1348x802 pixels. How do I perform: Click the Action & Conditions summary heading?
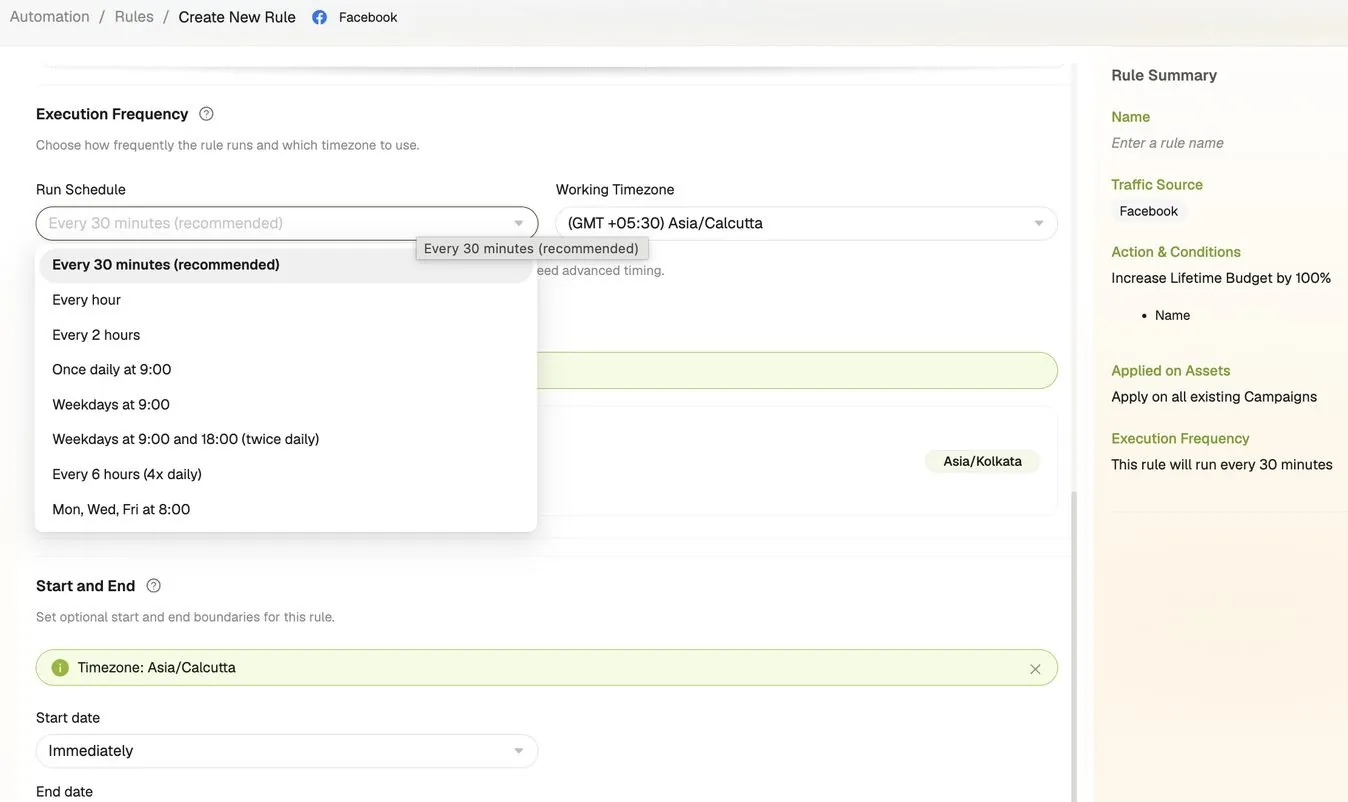tap(1176, 252)
